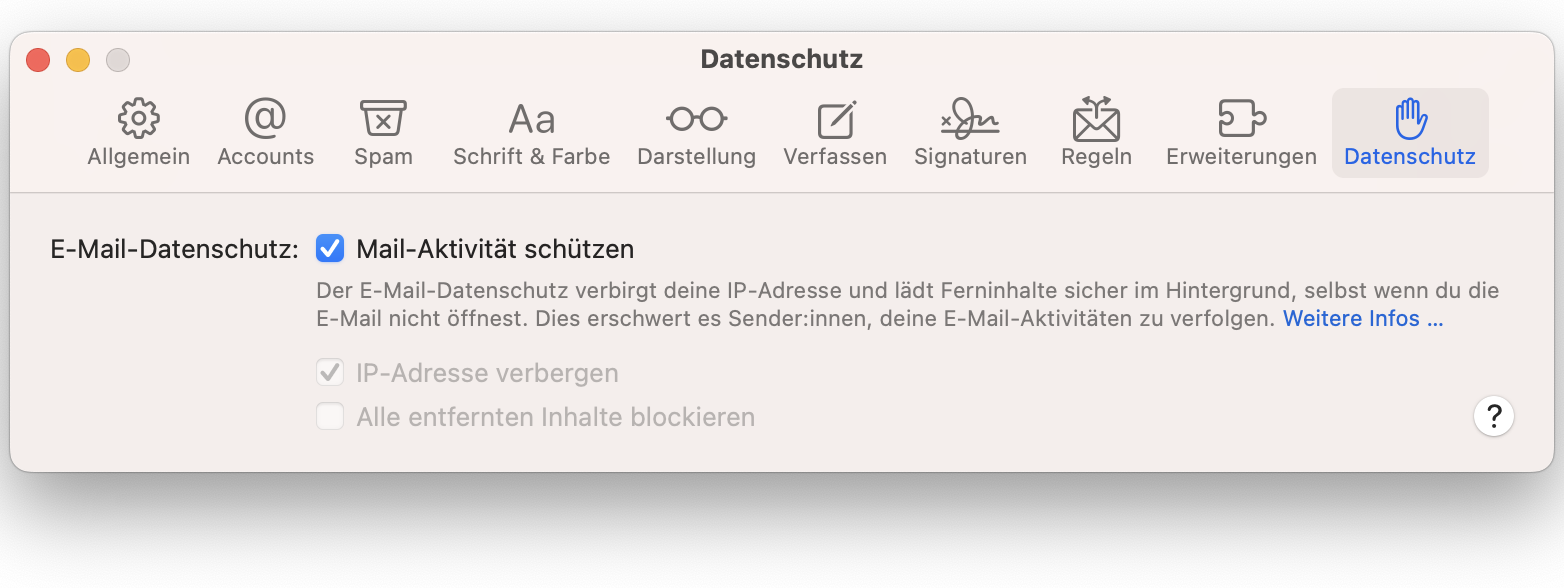This screenshot has width=1564, height=588.
Task: Click the E-Mail-Datenschutz field label
Action: 175,249
